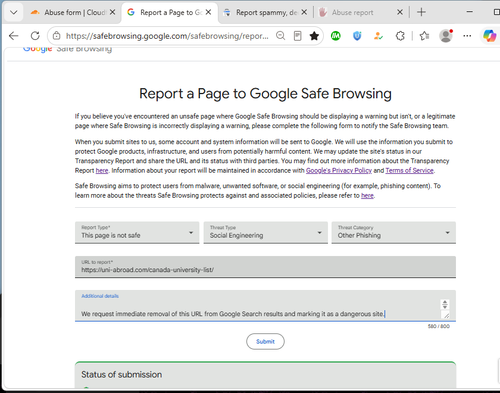
Task: Expand the Threat Category dropdown
Action: [394, 233]
